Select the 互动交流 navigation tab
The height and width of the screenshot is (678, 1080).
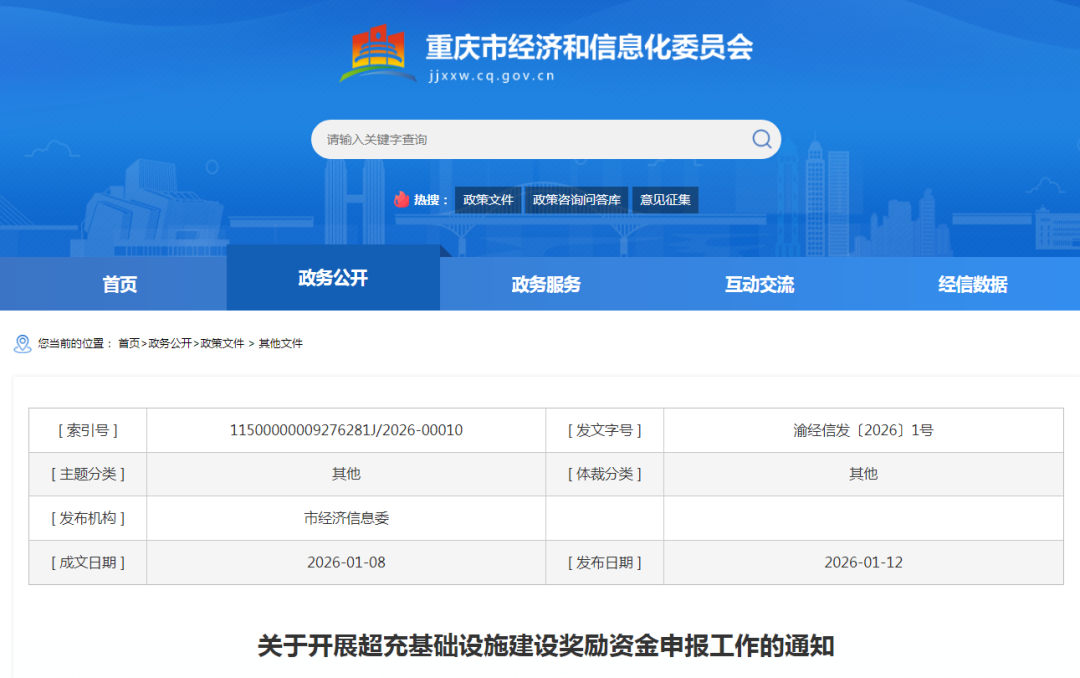coord(759,285)
